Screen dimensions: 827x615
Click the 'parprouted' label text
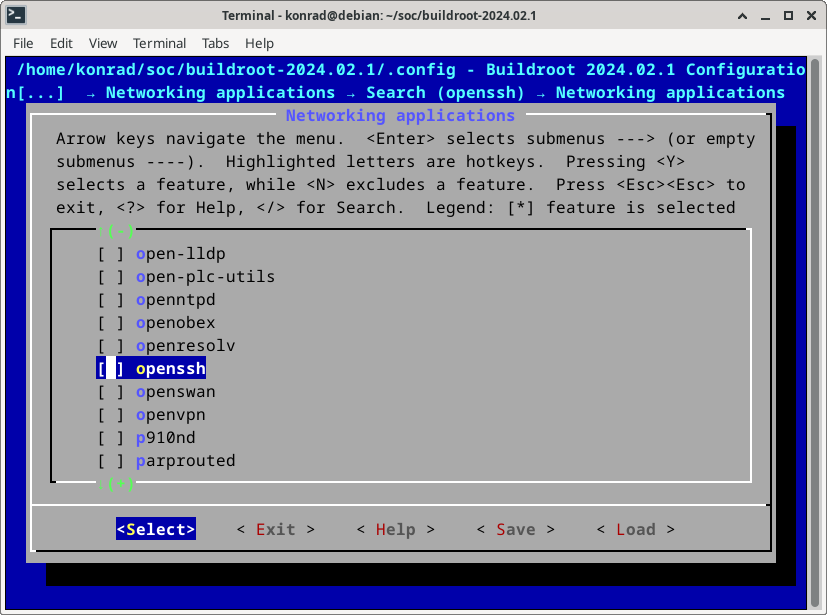click(186, 461)
